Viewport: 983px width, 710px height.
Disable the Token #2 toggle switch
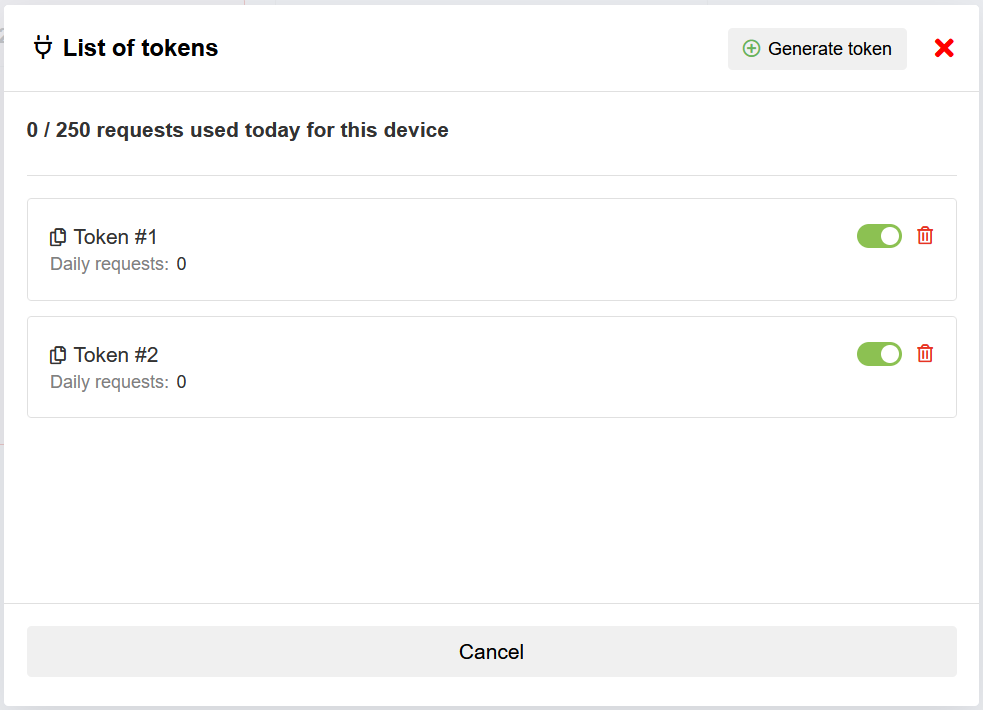pos(879,354)
